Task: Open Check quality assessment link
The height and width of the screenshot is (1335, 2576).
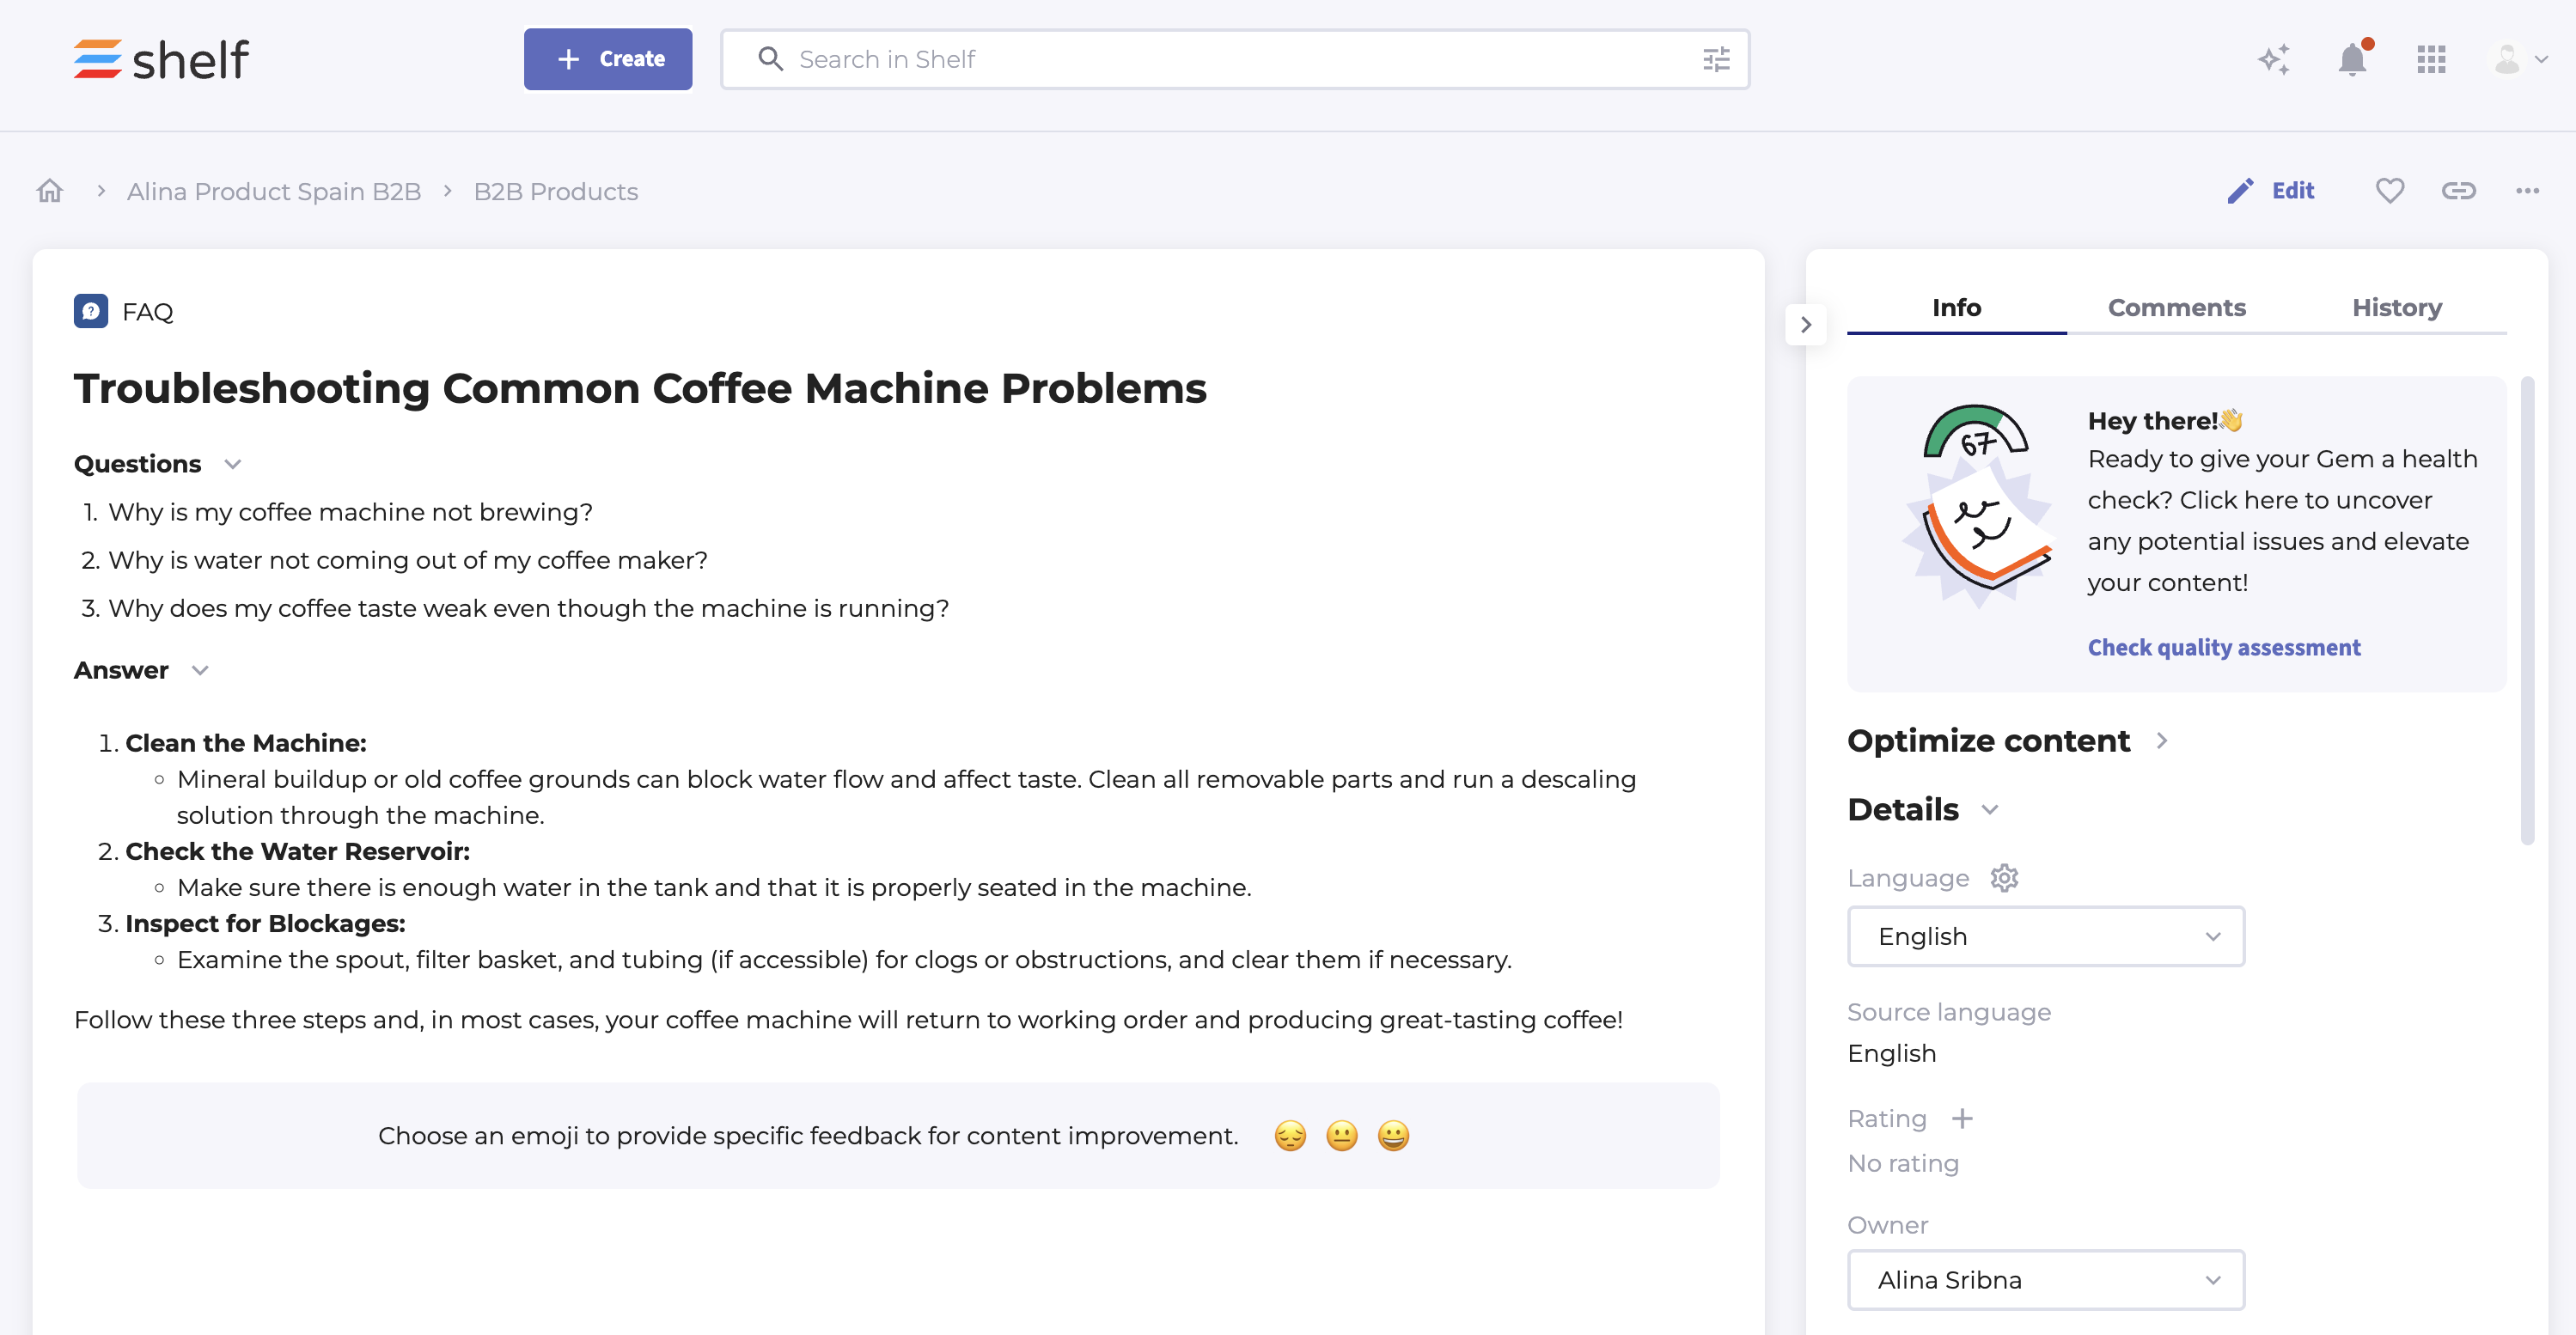Action: click(x=2223, y=647)
